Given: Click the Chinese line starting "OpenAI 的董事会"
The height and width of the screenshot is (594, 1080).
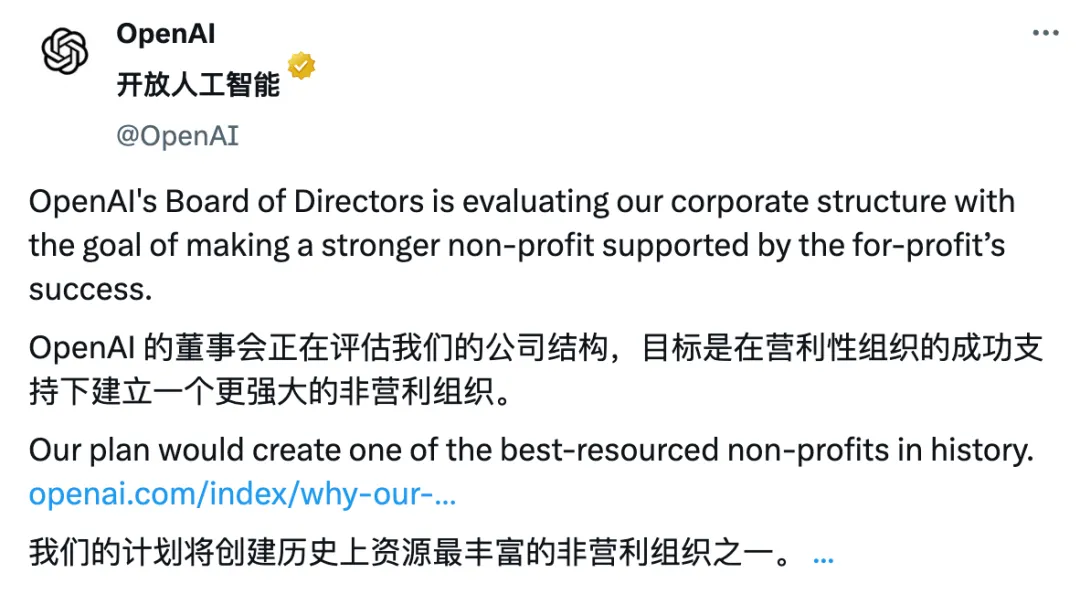Looking at the screenshot, I should click(x=536, y=349).
